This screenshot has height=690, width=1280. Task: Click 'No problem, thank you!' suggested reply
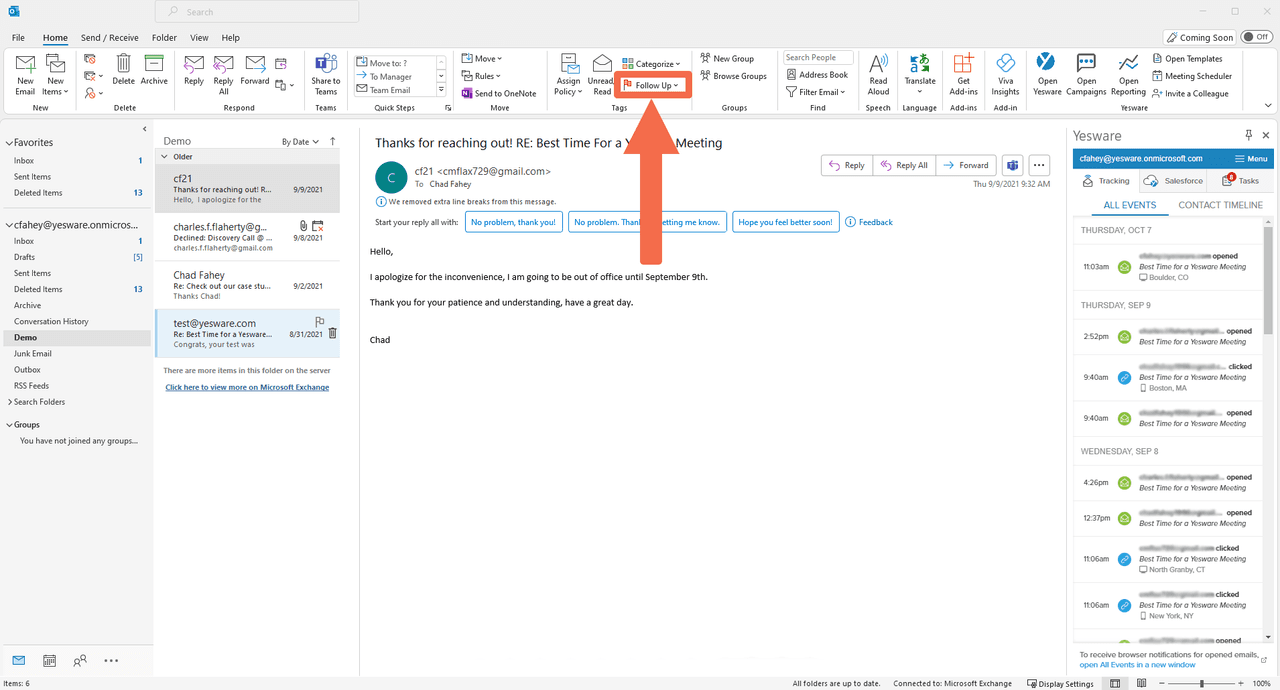(x=513, y=222)
